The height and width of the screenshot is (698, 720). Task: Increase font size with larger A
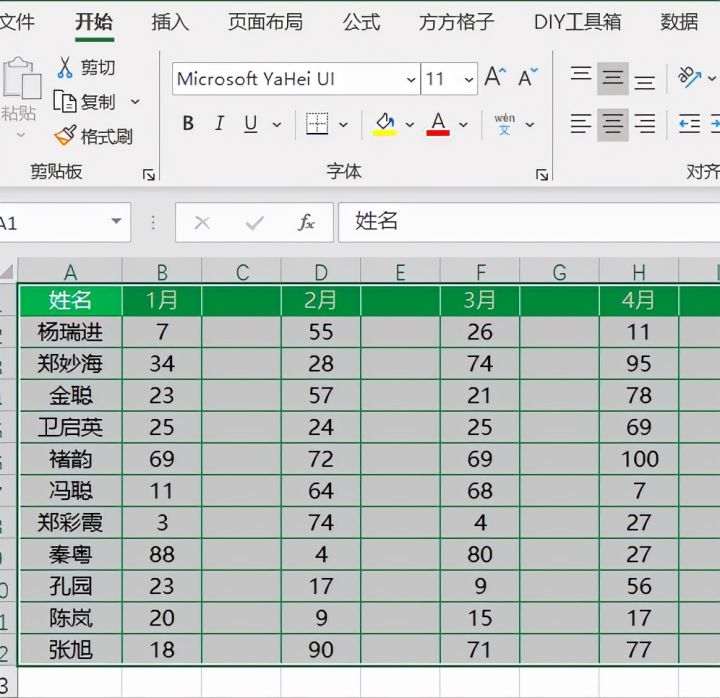click(495, 77)
